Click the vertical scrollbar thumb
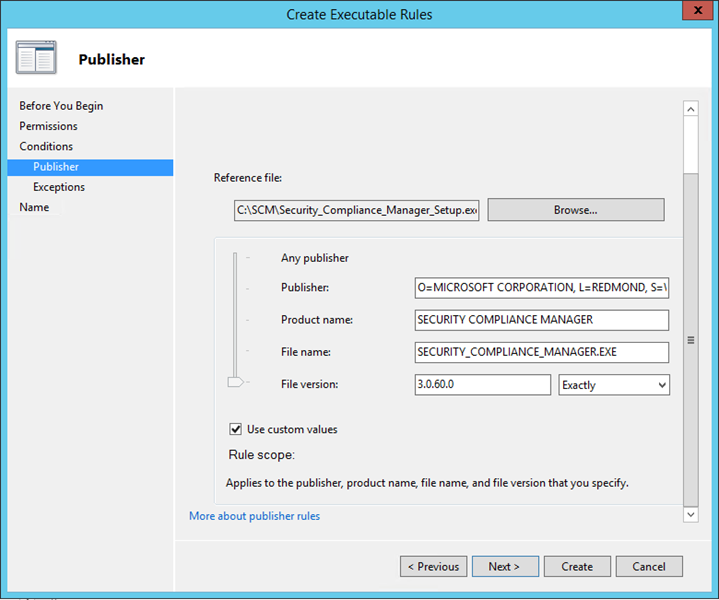The height and width of the screenshot is (600, 719). (x=691, y=340)
